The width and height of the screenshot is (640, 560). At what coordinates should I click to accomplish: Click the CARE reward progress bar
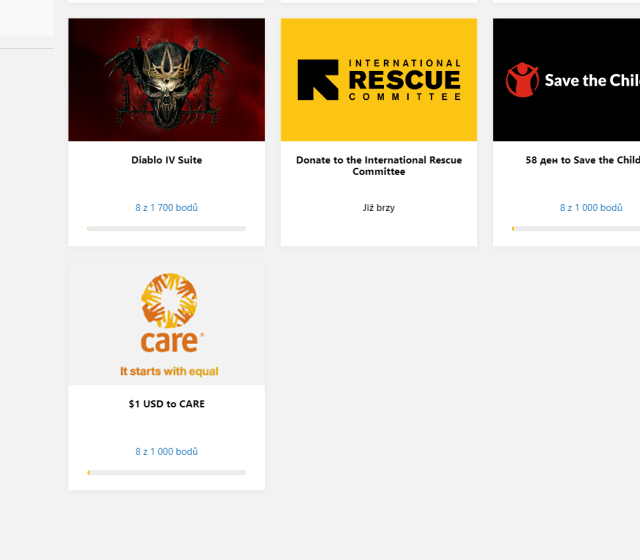(x=167, y=472)
